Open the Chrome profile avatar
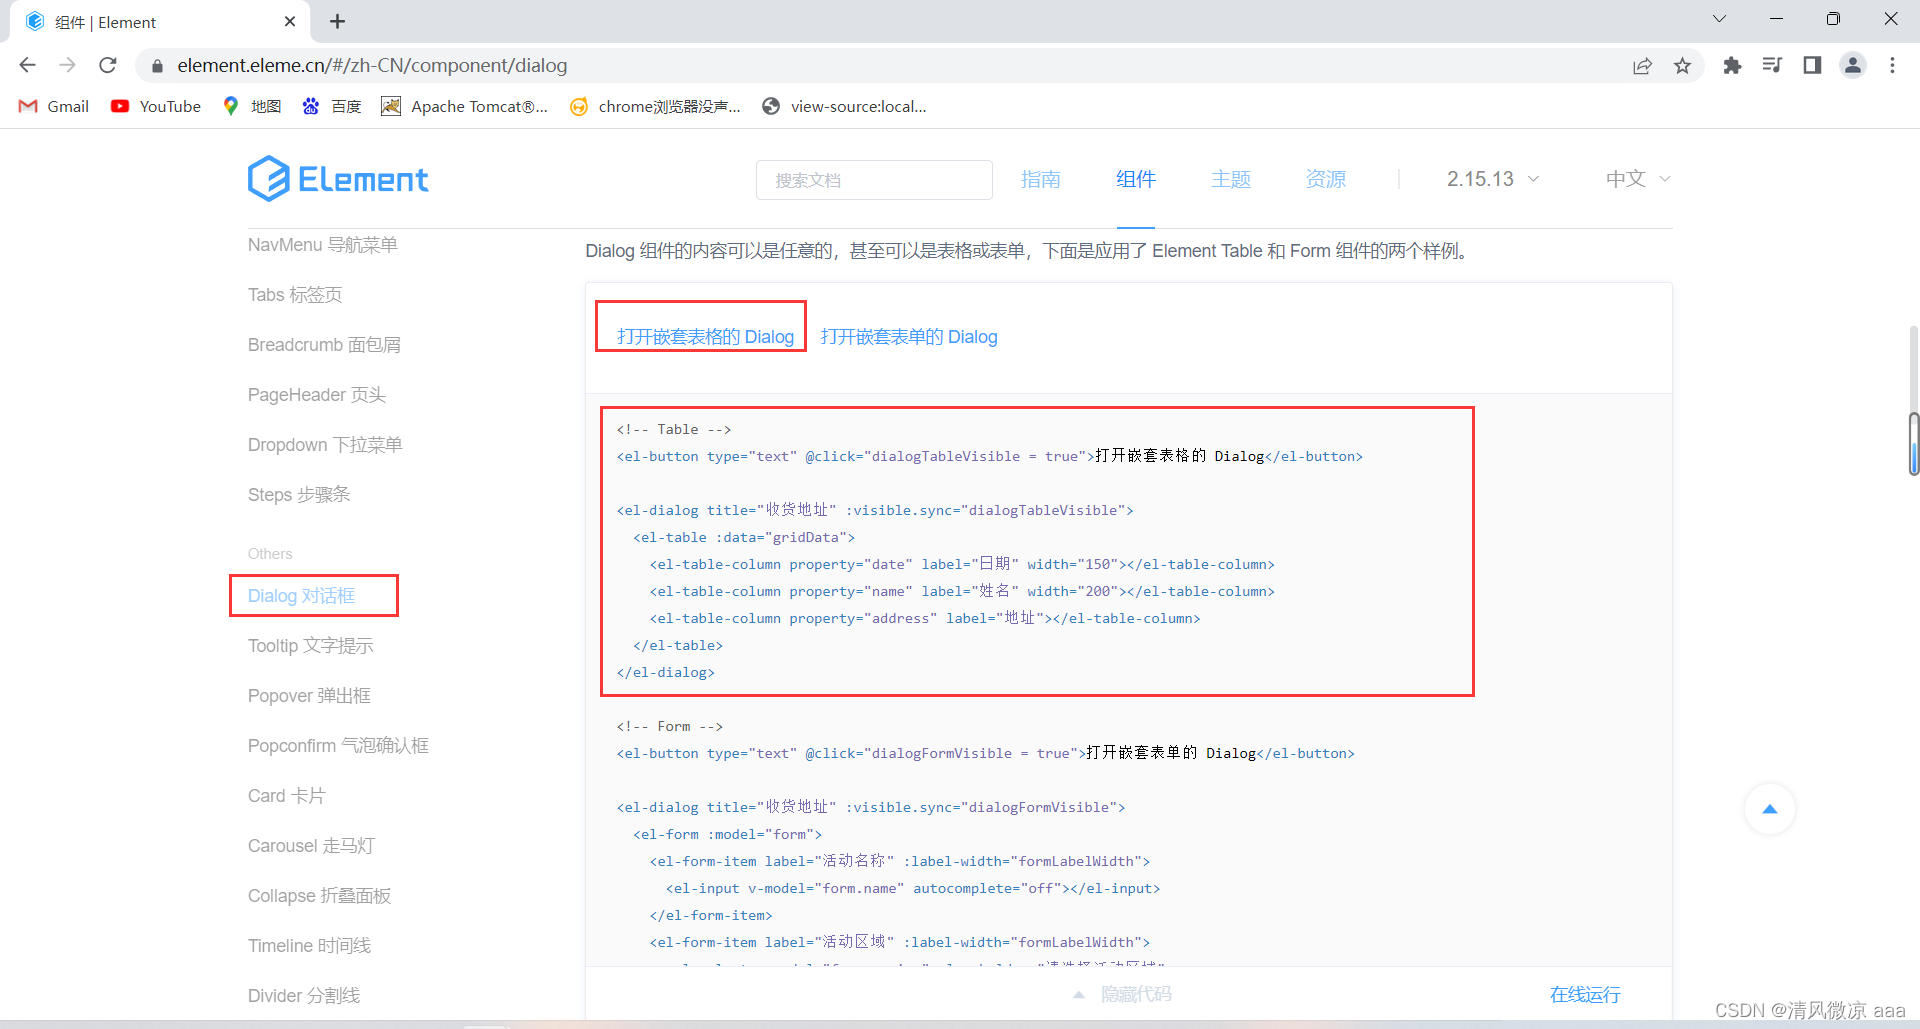 [x=1853, y=65]
